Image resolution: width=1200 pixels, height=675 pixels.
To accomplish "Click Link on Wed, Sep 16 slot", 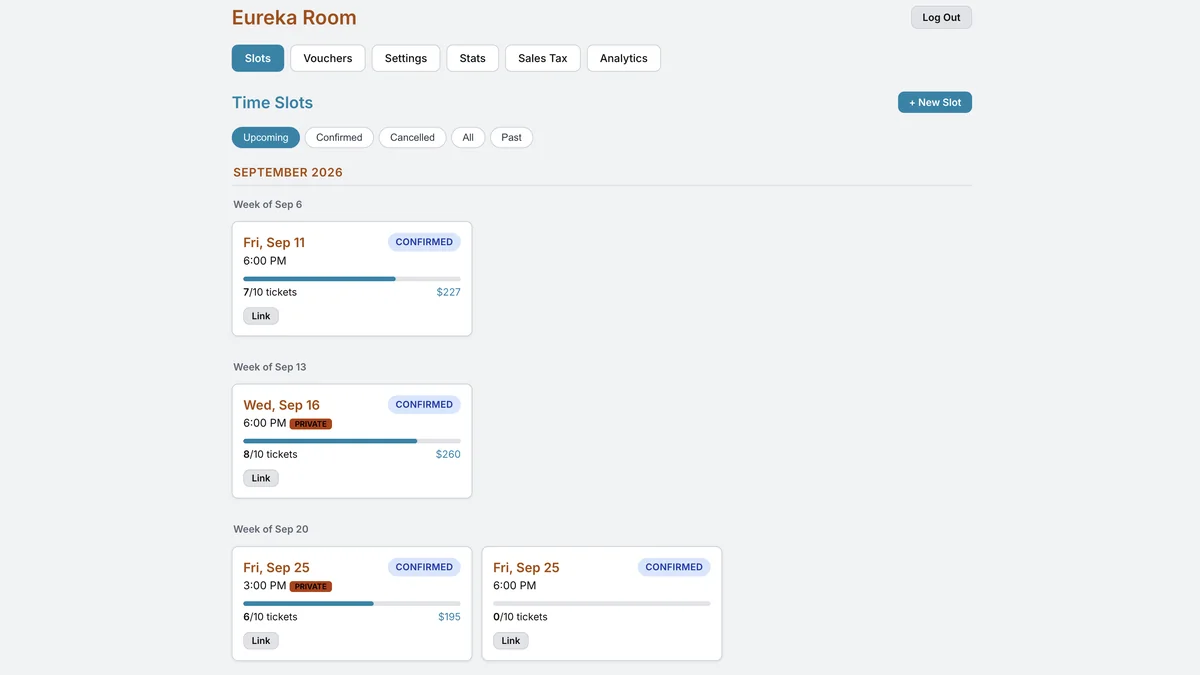I will [x=261, y=478].
